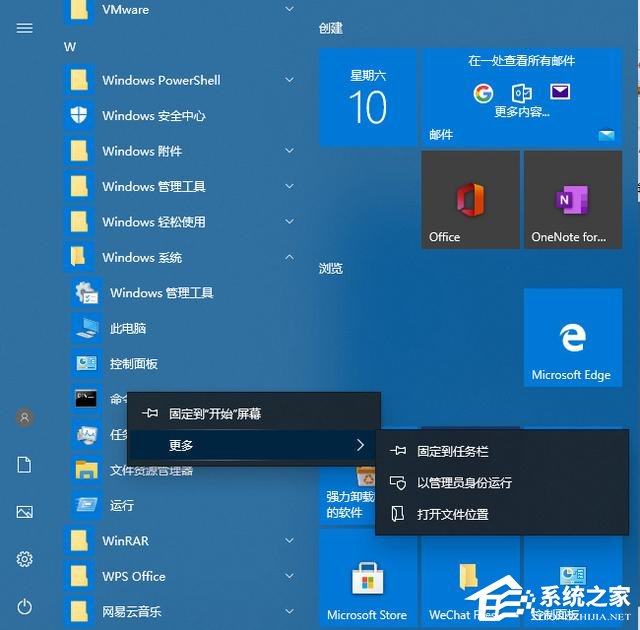Image resolution: width=640 pixels, height=630 pixels.
Task: Select 固定到任务栏 in the submenu
Action: click(x=453, y=452)
